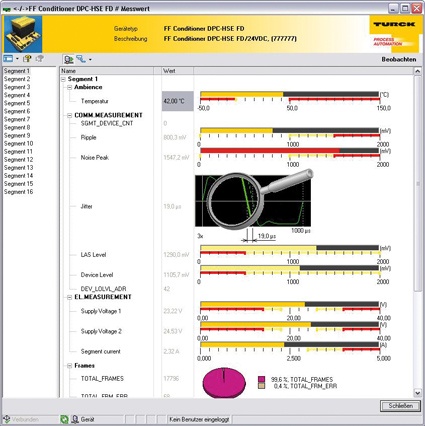Viewport: 425px width, 426px height.
Task: Select Segment 11 in the list
Action: (18, 151)
